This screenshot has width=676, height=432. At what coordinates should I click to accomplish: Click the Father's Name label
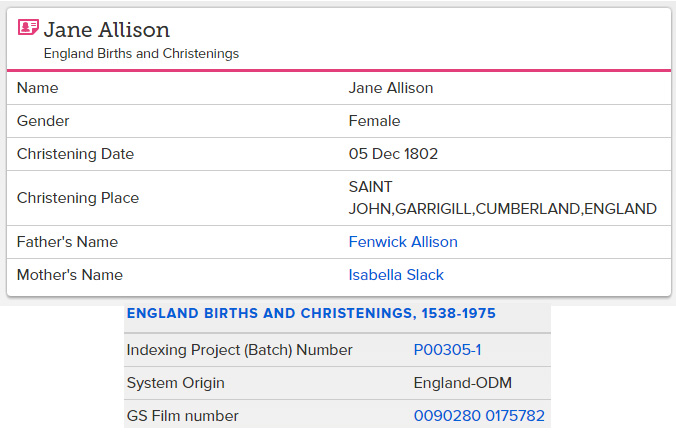tap(67, 242)
